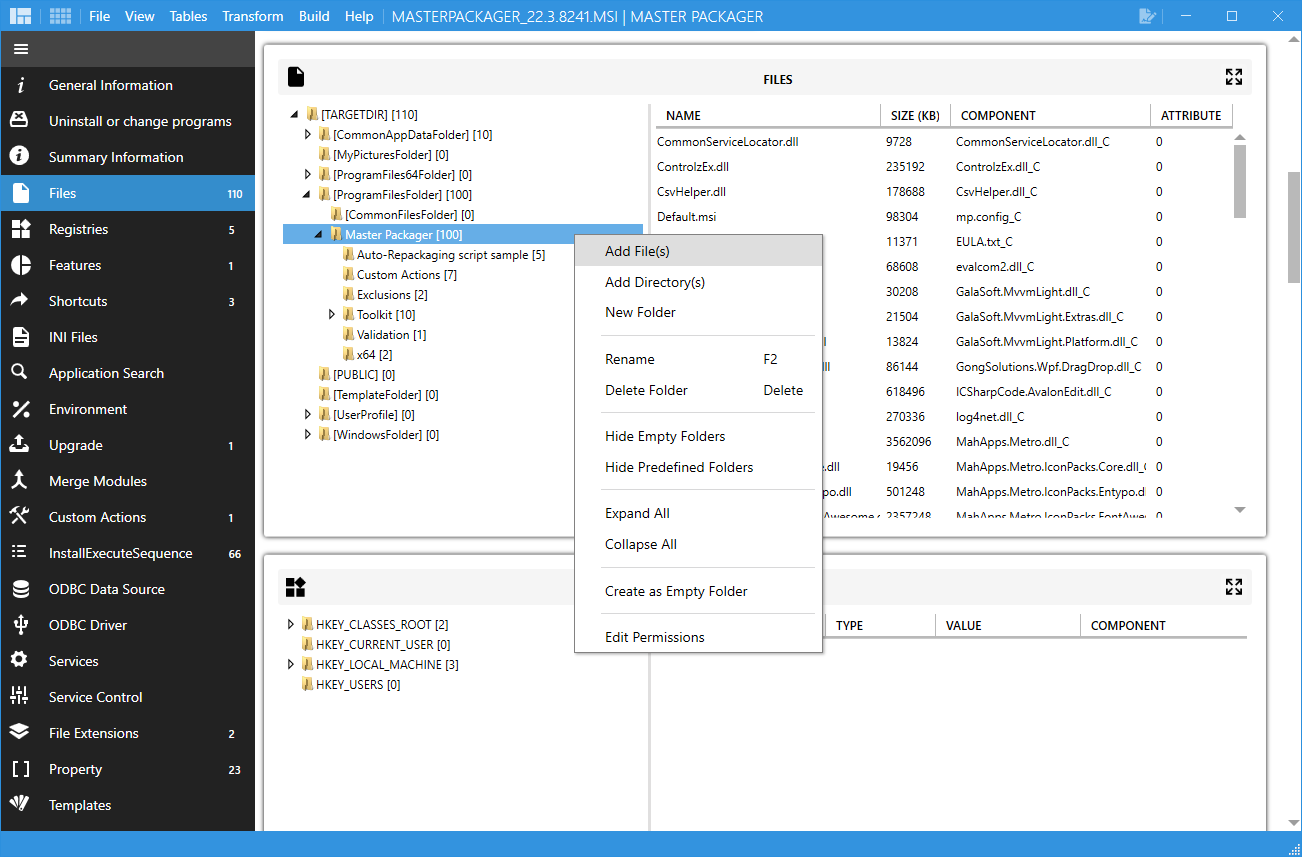Click the General Information sidebar icon
Image resolution: width=1302 pixels, height=857 pixels.
pos(20,85)
